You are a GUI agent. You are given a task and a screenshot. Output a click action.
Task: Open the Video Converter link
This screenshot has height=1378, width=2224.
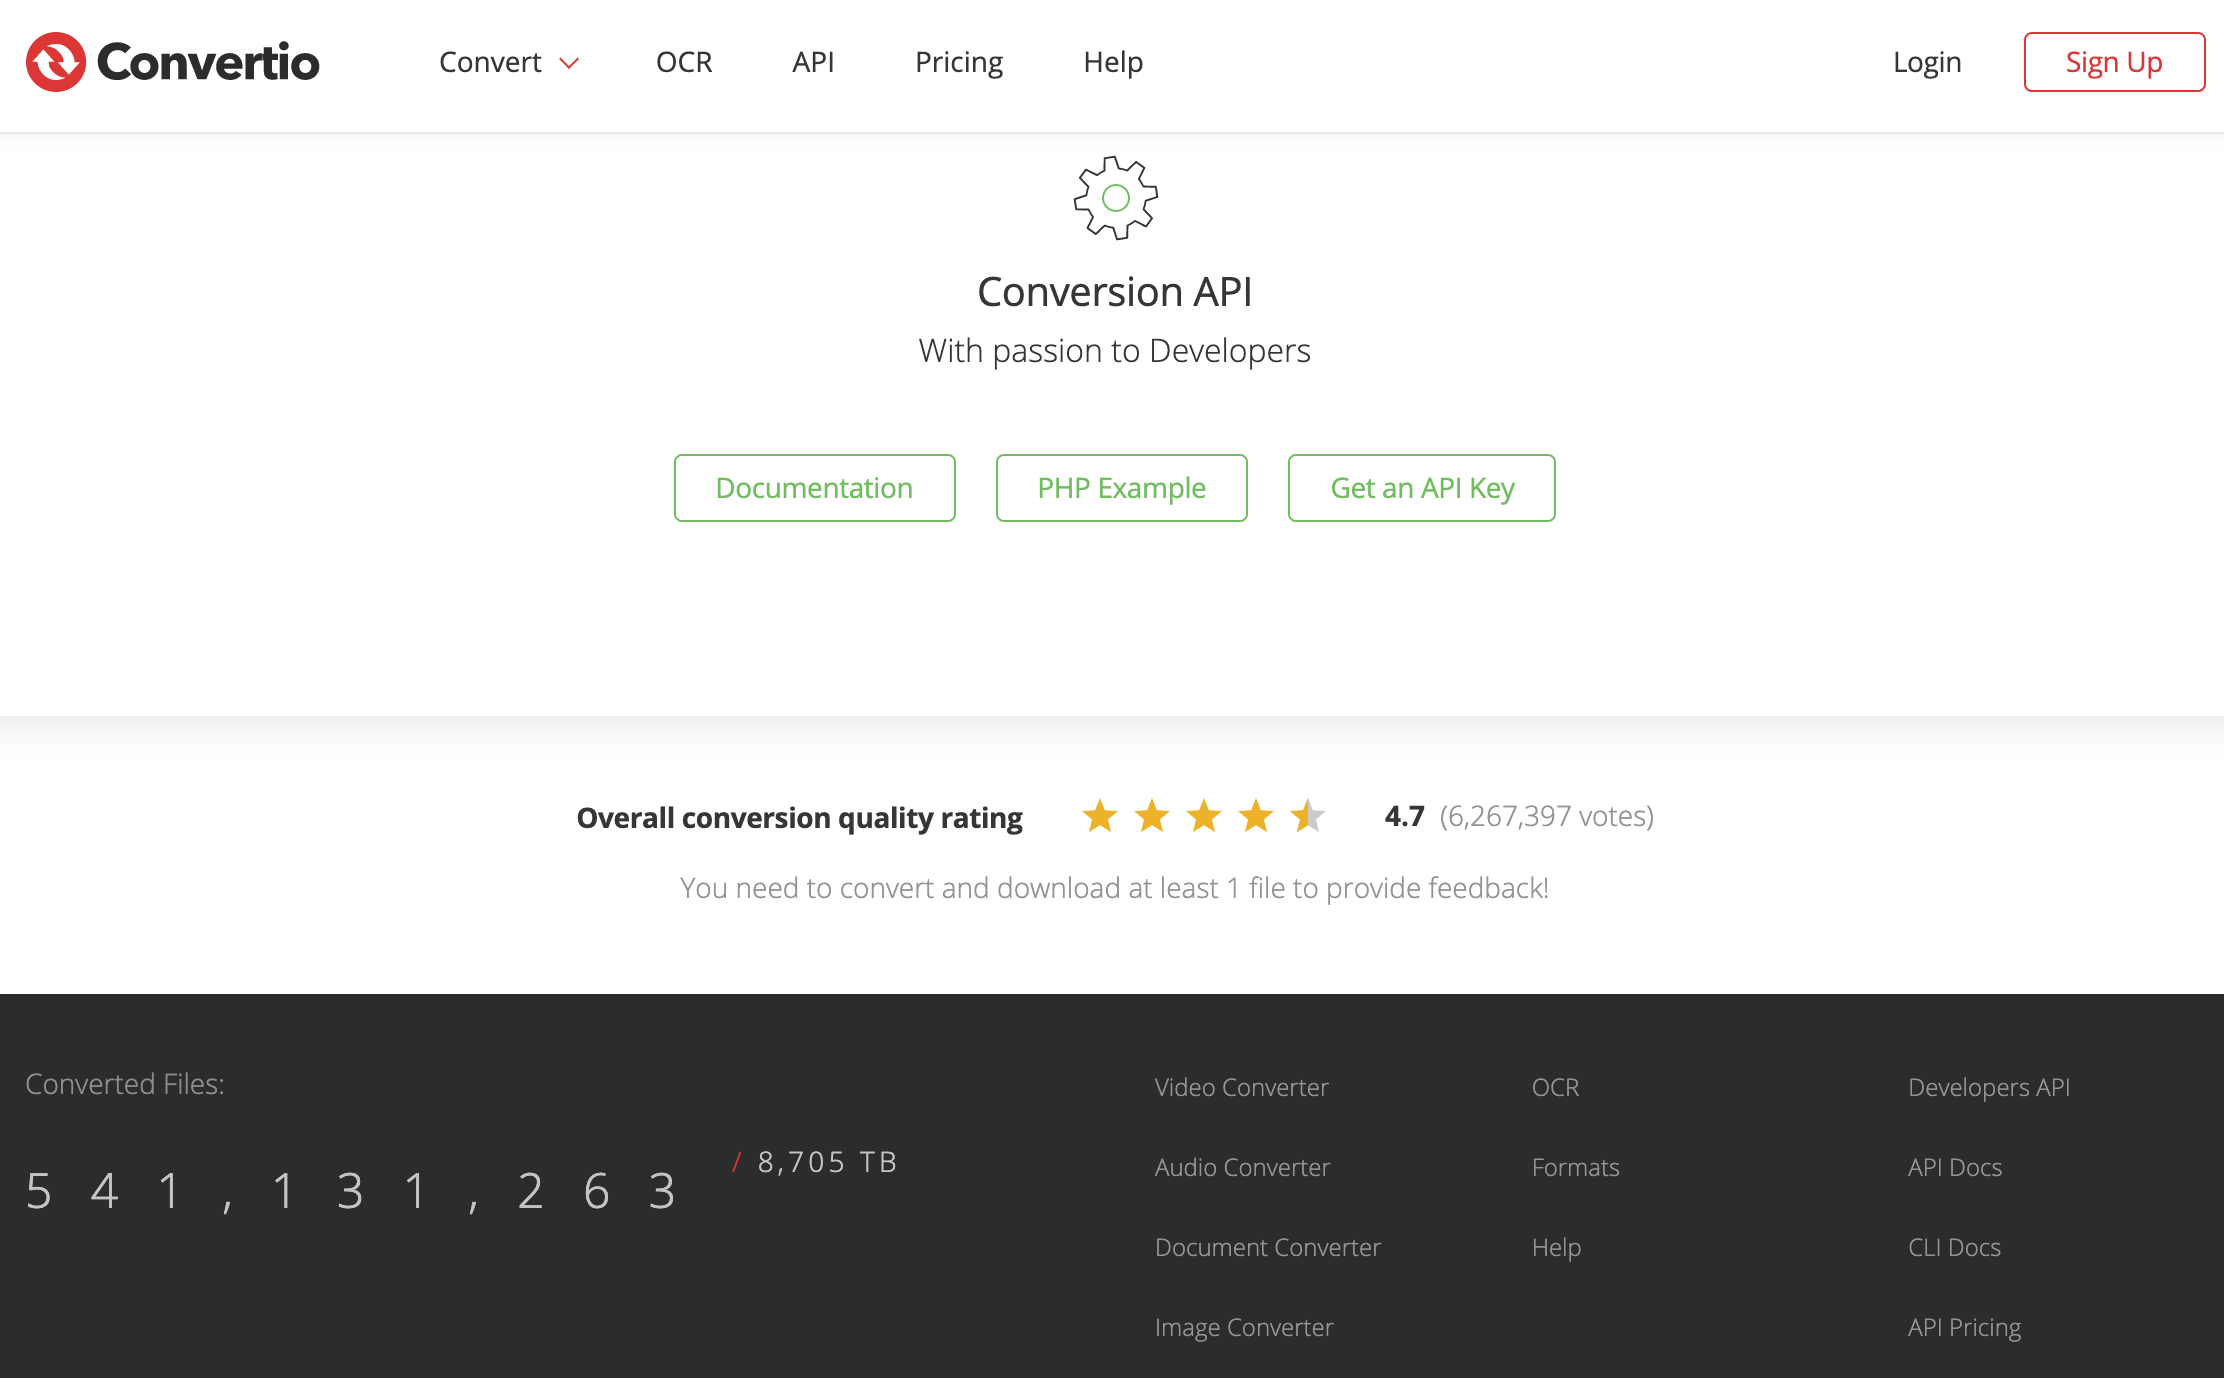(x=1241, y=1087)
